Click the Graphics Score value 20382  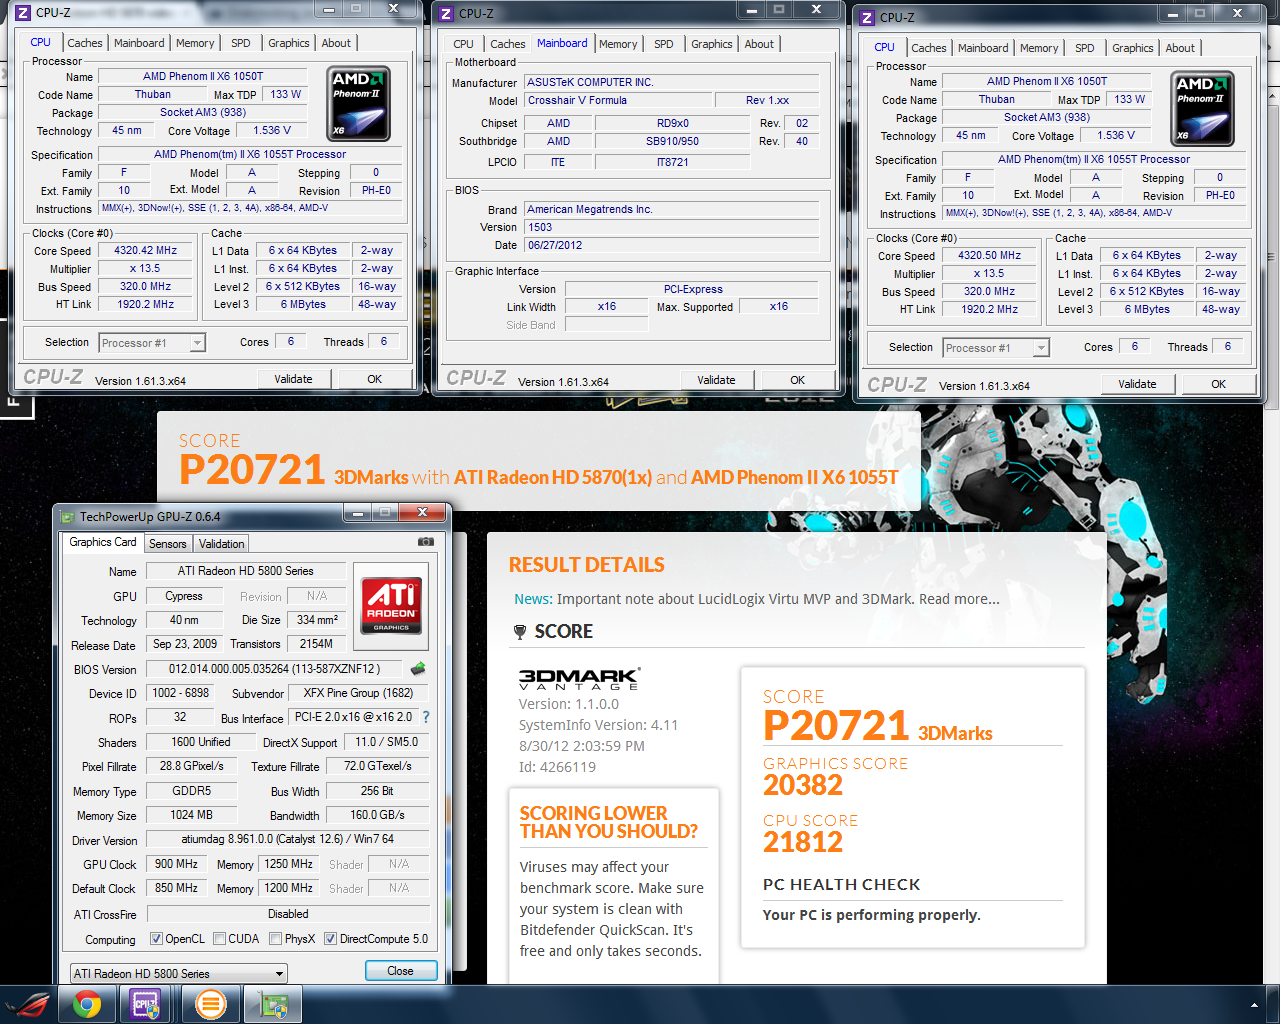[x=803, y=786]
